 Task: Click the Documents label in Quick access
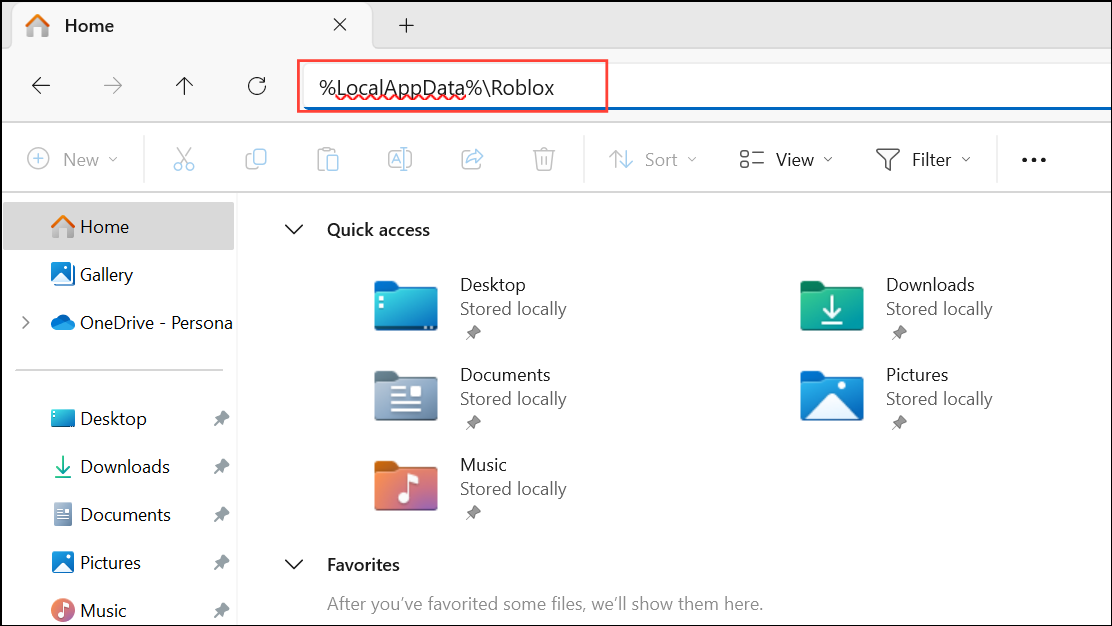pos(505,374)
